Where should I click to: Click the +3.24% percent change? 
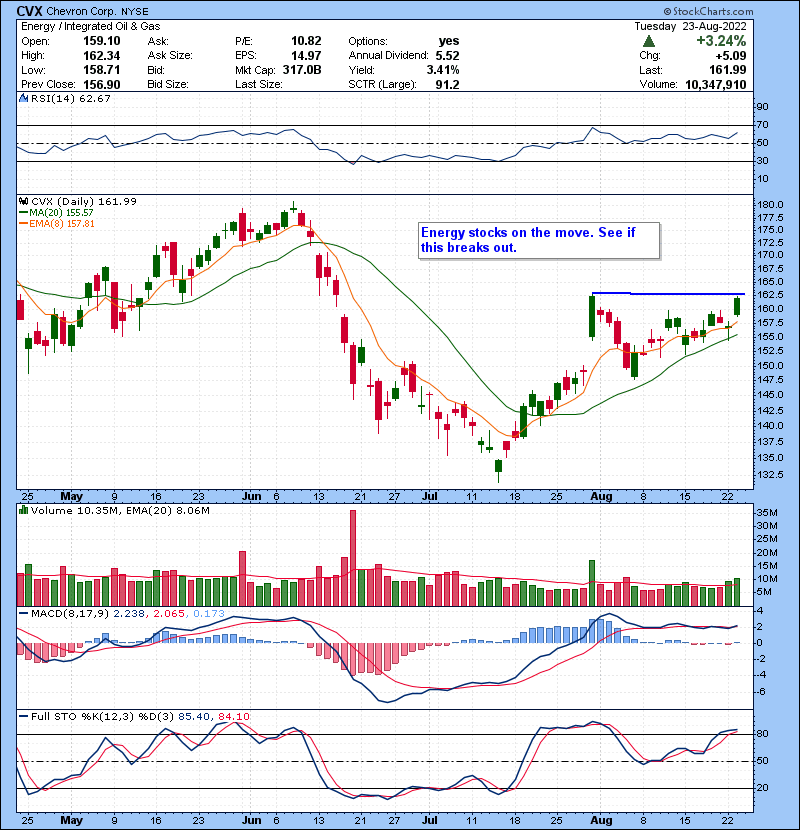point(721,41)
